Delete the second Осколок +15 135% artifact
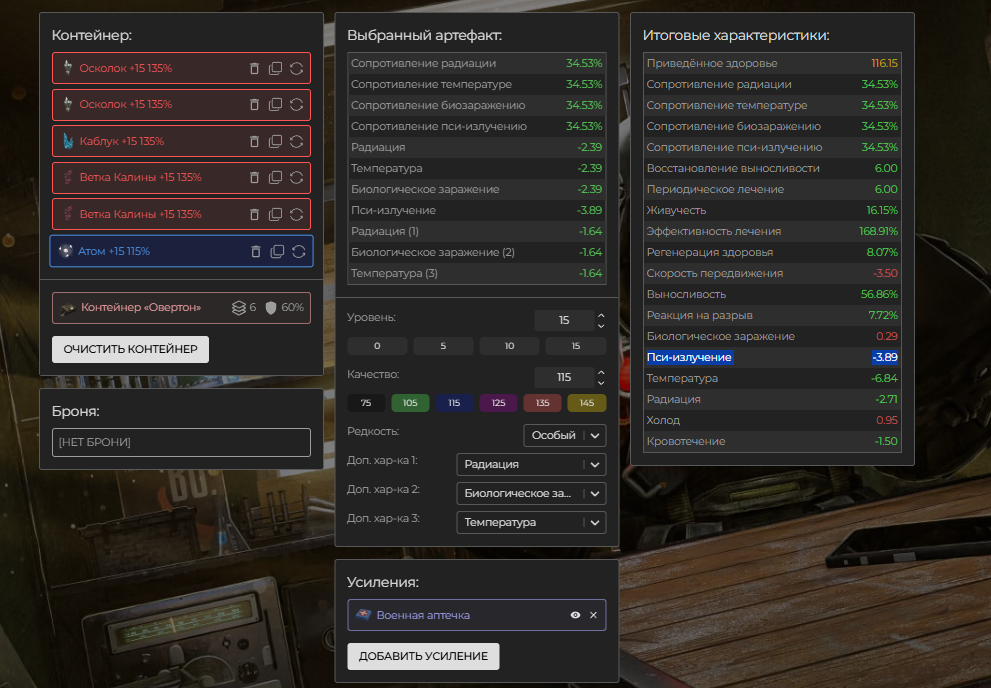The image size is (991, 688). tap(254, 105)
